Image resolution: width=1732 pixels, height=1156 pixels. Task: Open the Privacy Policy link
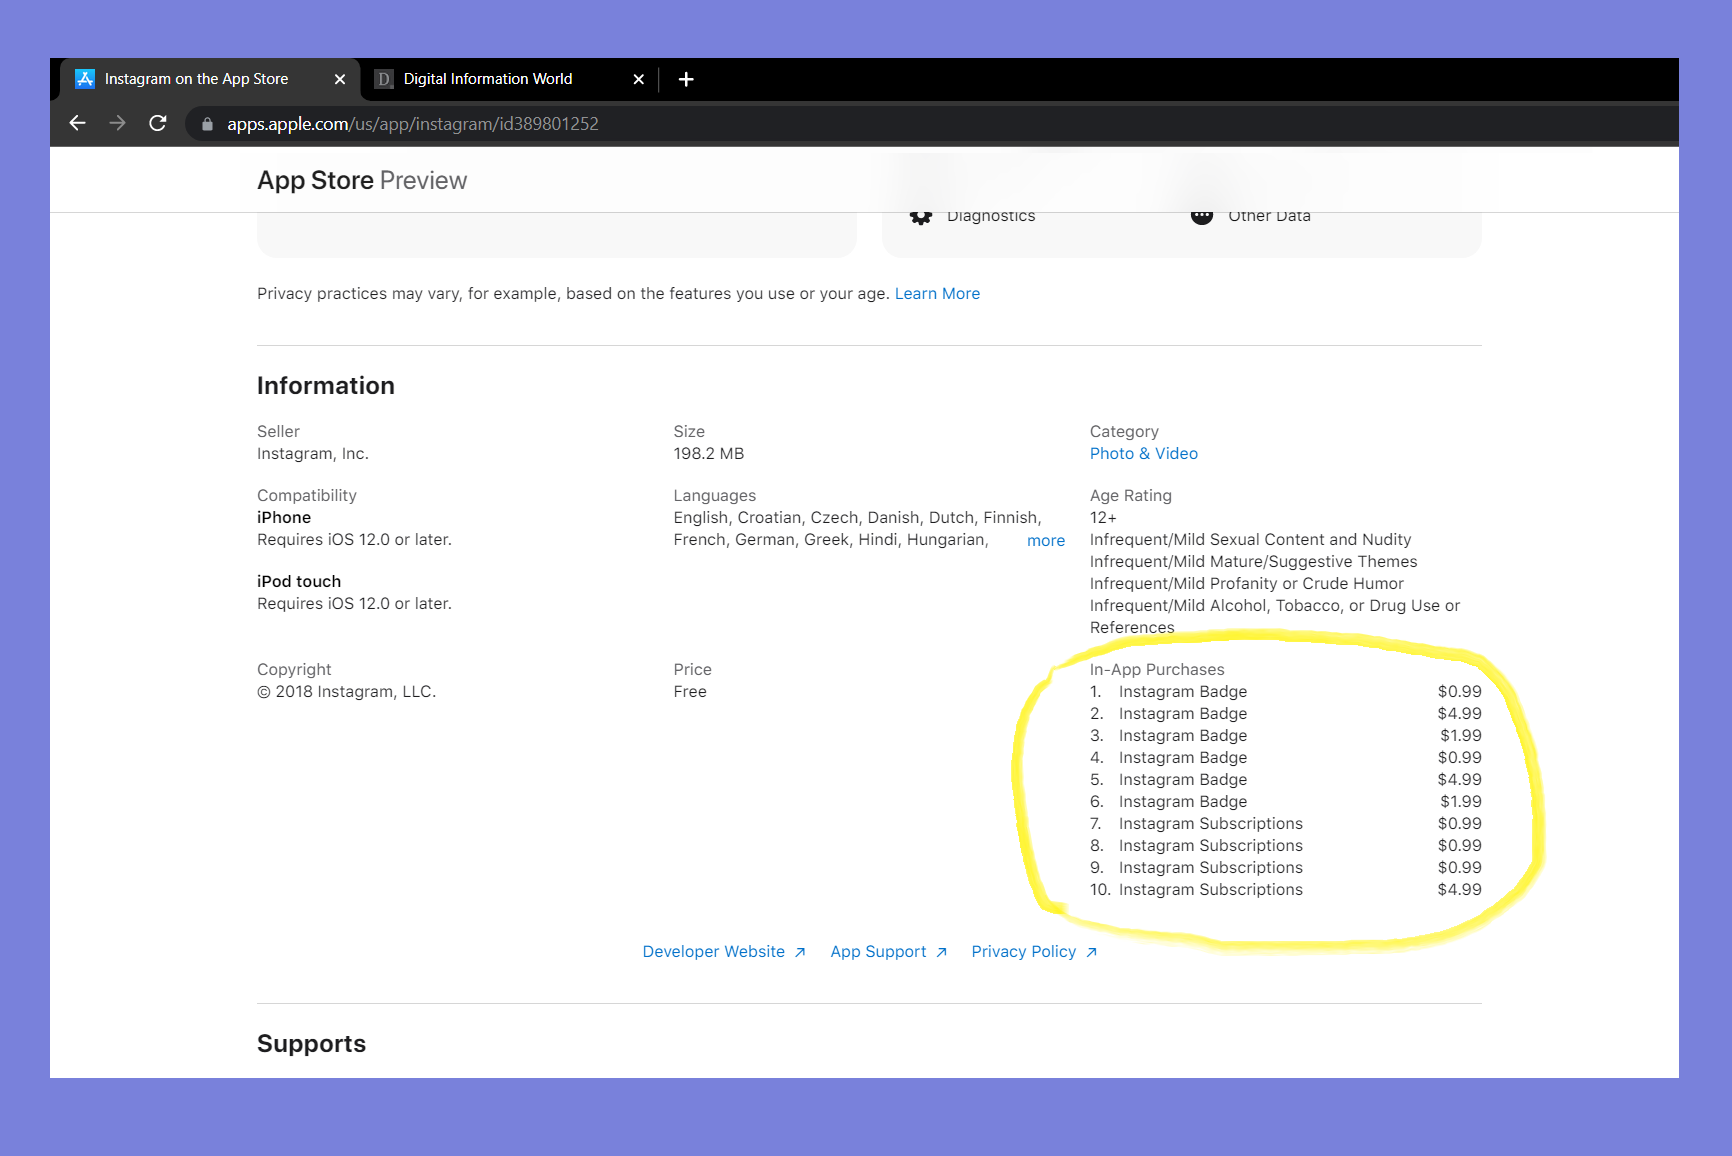(1035, 952)
